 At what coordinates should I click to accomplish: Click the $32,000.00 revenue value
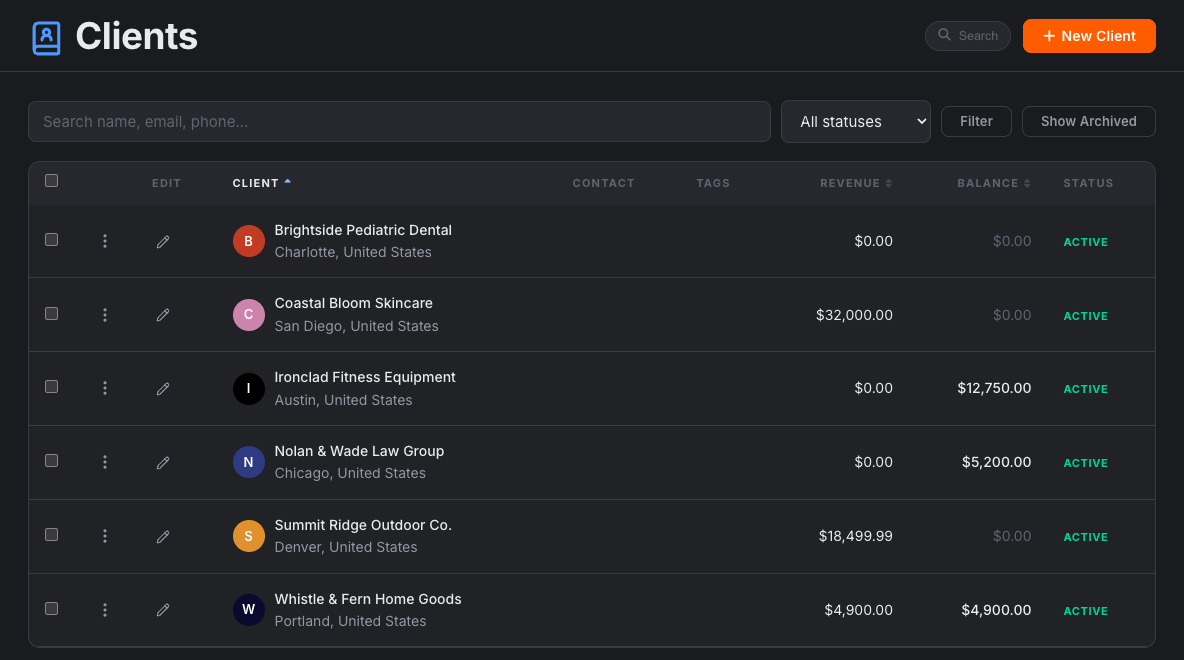pyautogui.click(x=854, y=315)
